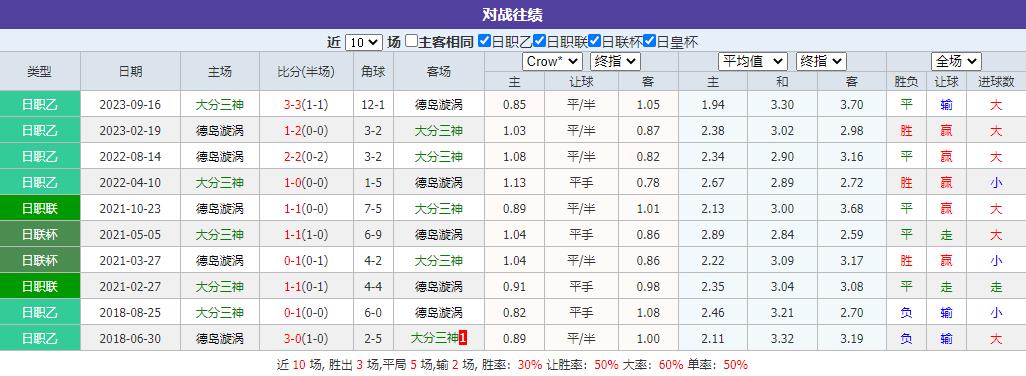Click away handicap odds 0.78
Image resolution: width=1026 pixels, height=376 pixels.
coord(648,182)
